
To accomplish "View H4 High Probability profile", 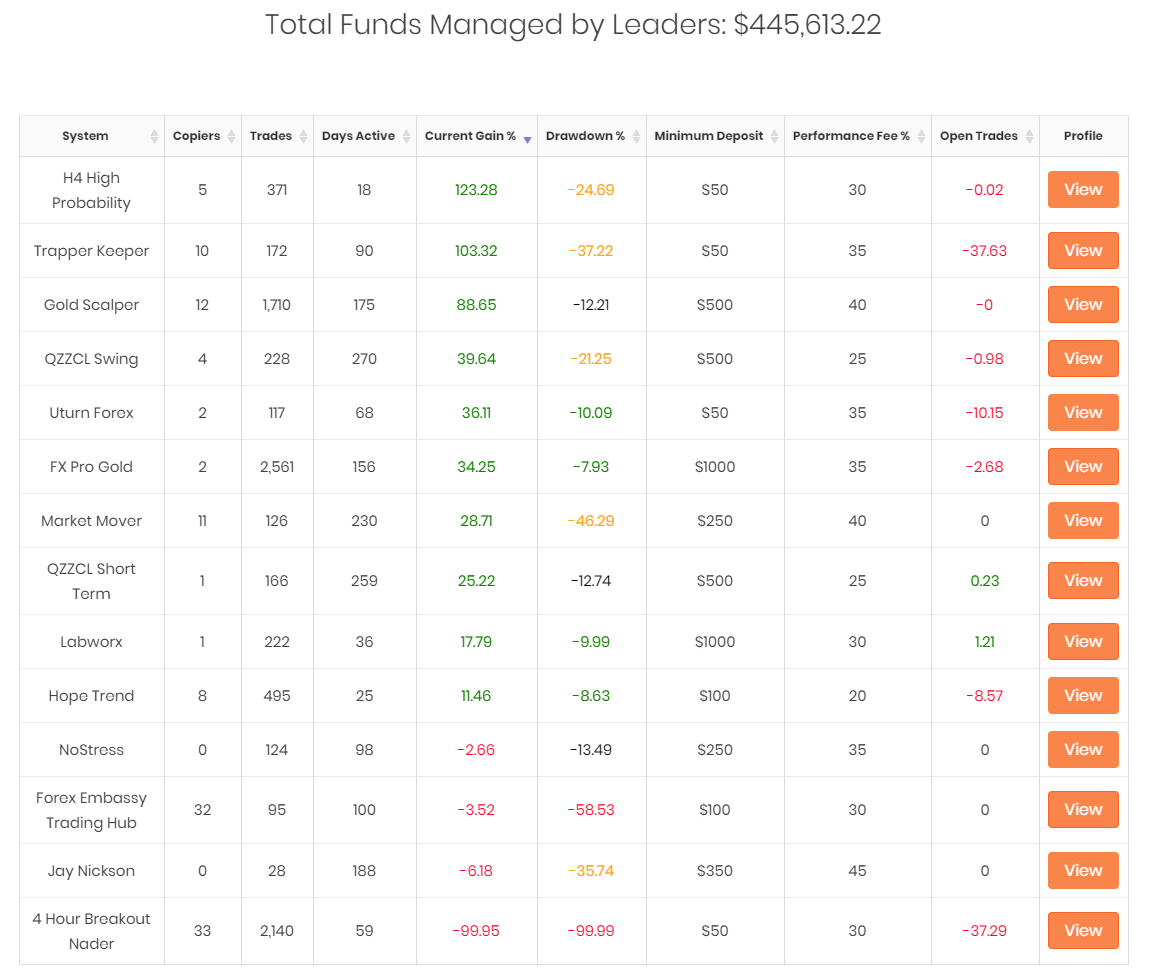I will coord(1083,190).
